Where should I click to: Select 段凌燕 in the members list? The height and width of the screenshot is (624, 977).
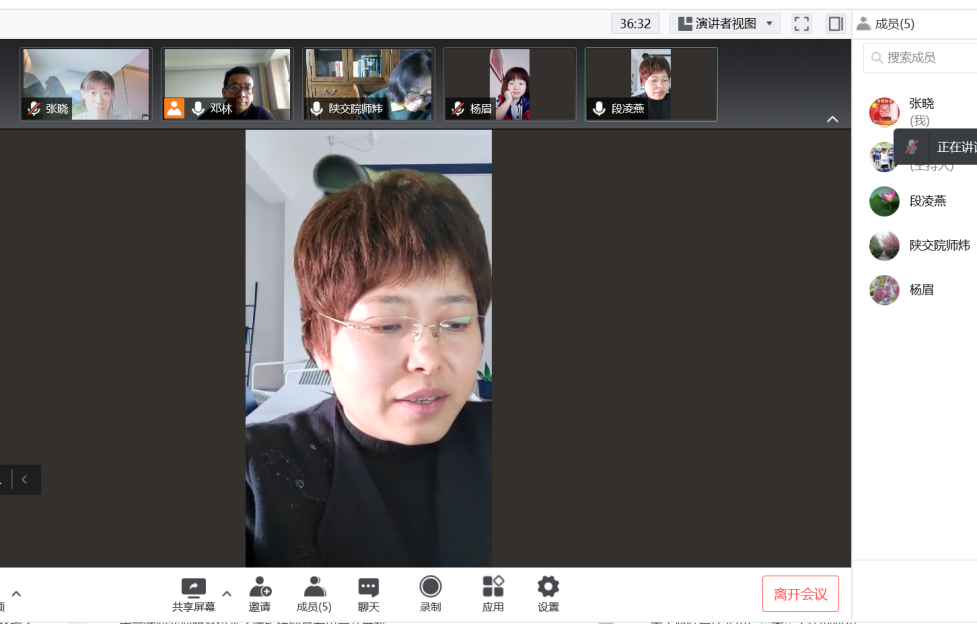point(922,201)
